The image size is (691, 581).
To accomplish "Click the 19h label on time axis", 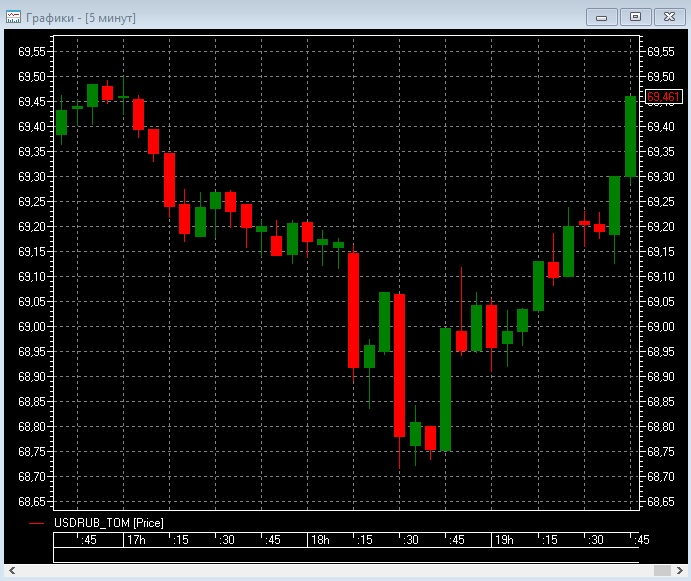I will [504, 540].
